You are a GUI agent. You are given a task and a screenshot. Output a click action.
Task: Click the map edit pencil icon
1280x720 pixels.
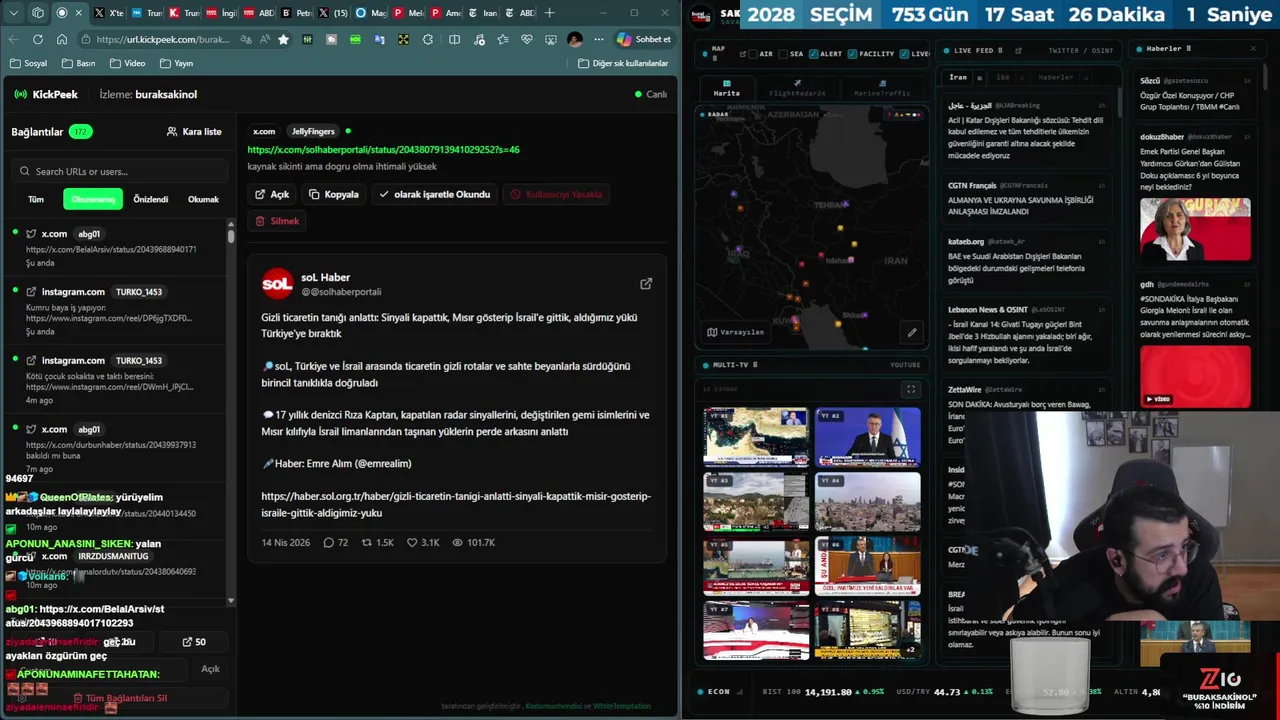pyautogui.click(x=911, y=332)
